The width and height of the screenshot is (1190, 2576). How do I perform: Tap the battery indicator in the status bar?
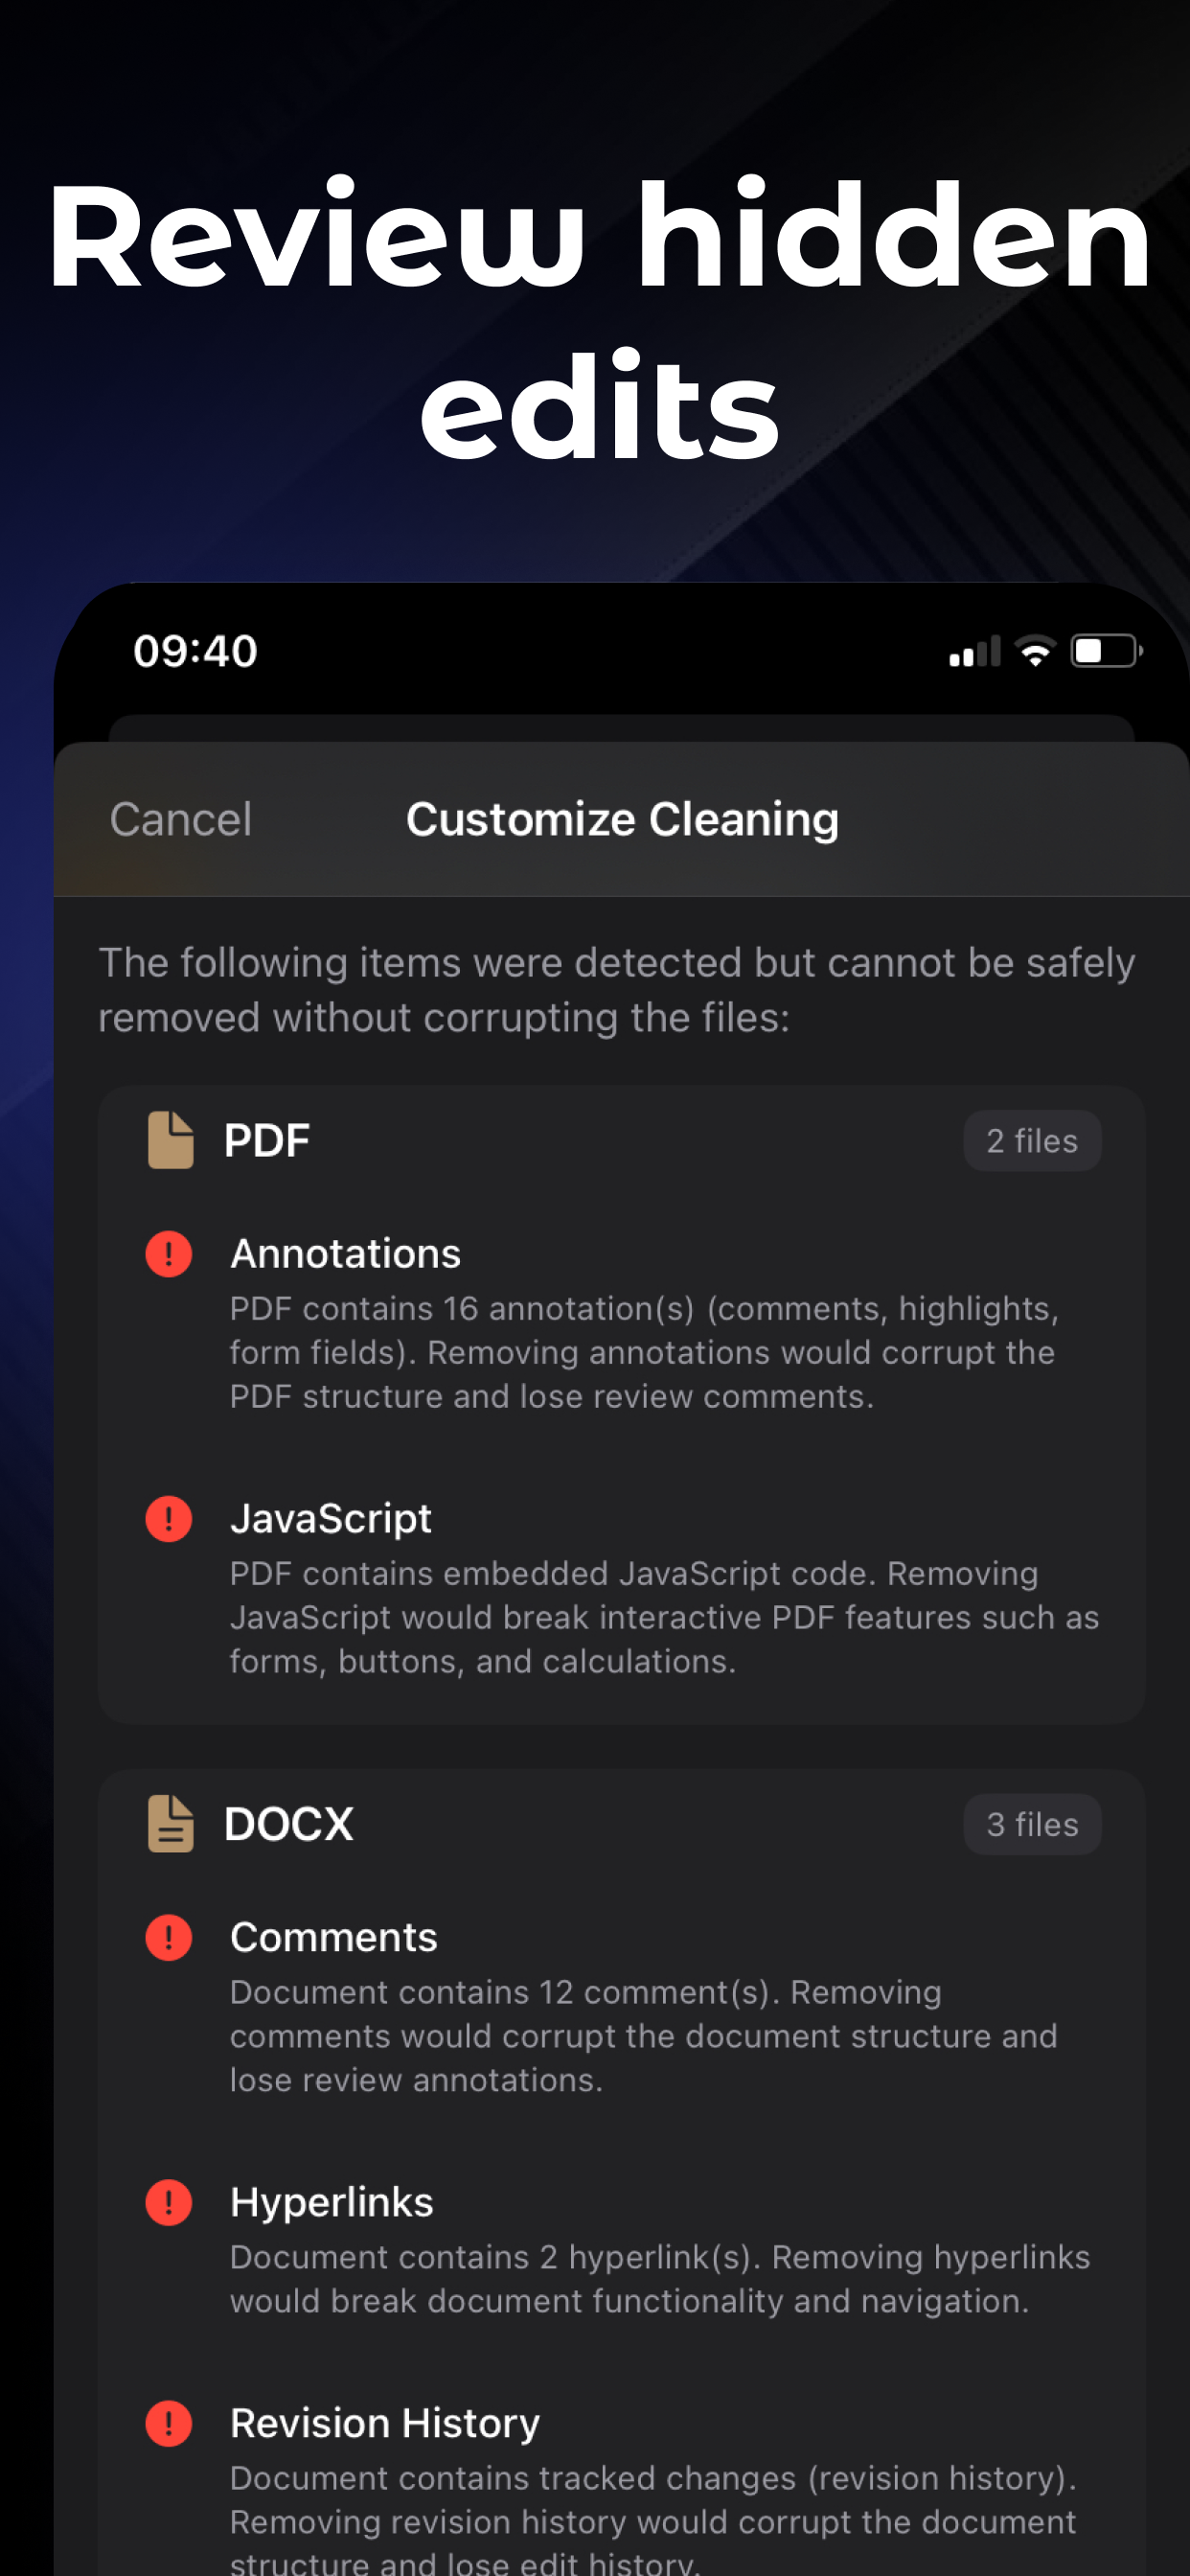1103,649
